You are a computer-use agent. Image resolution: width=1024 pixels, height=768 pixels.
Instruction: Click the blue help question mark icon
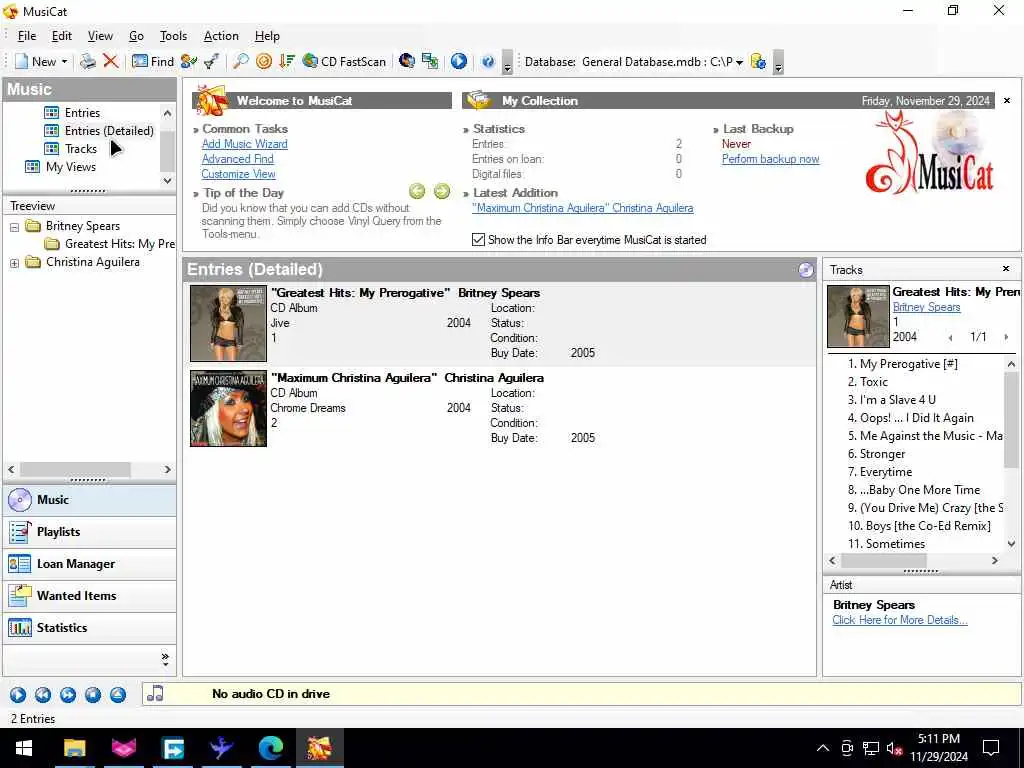tap(488, 61)
